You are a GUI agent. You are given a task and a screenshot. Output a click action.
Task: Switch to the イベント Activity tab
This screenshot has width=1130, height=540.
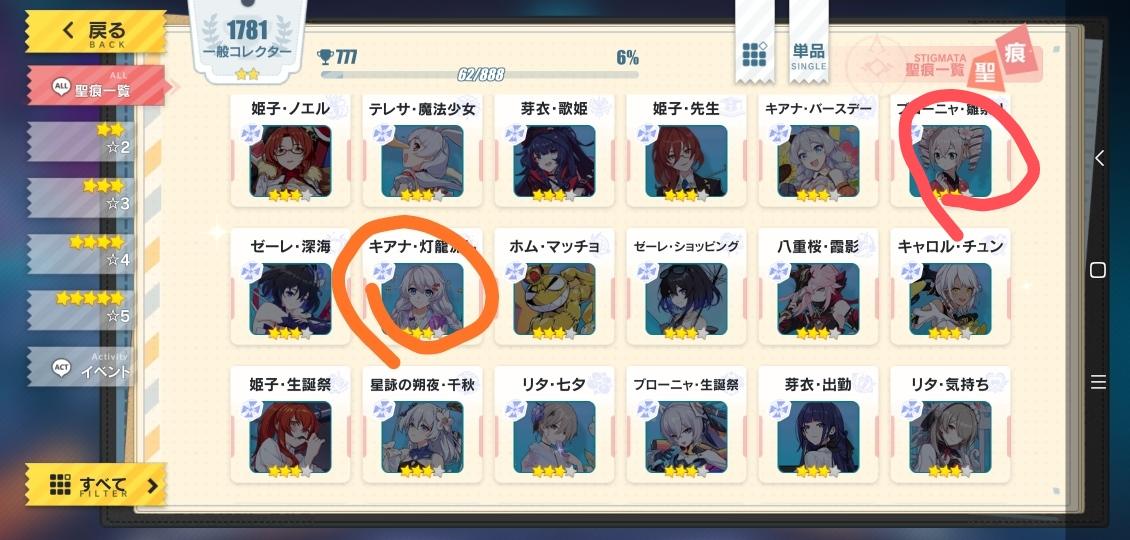[81, 366]
